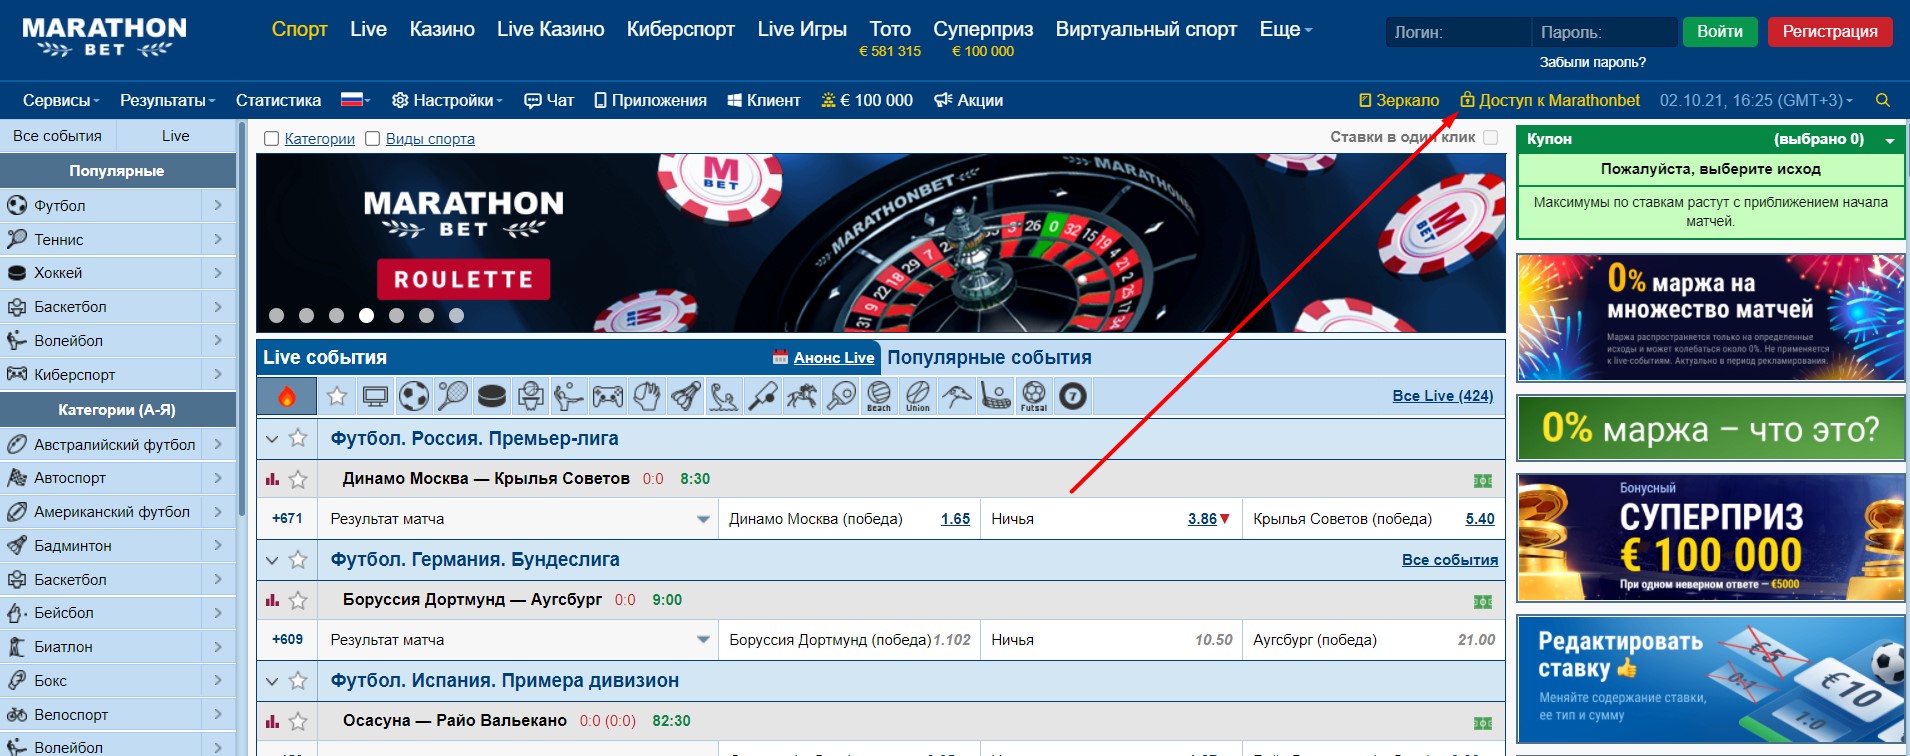
Task: Favorite the Динамо Москва — Крылья Советов match star
Action: pos(298,479)
